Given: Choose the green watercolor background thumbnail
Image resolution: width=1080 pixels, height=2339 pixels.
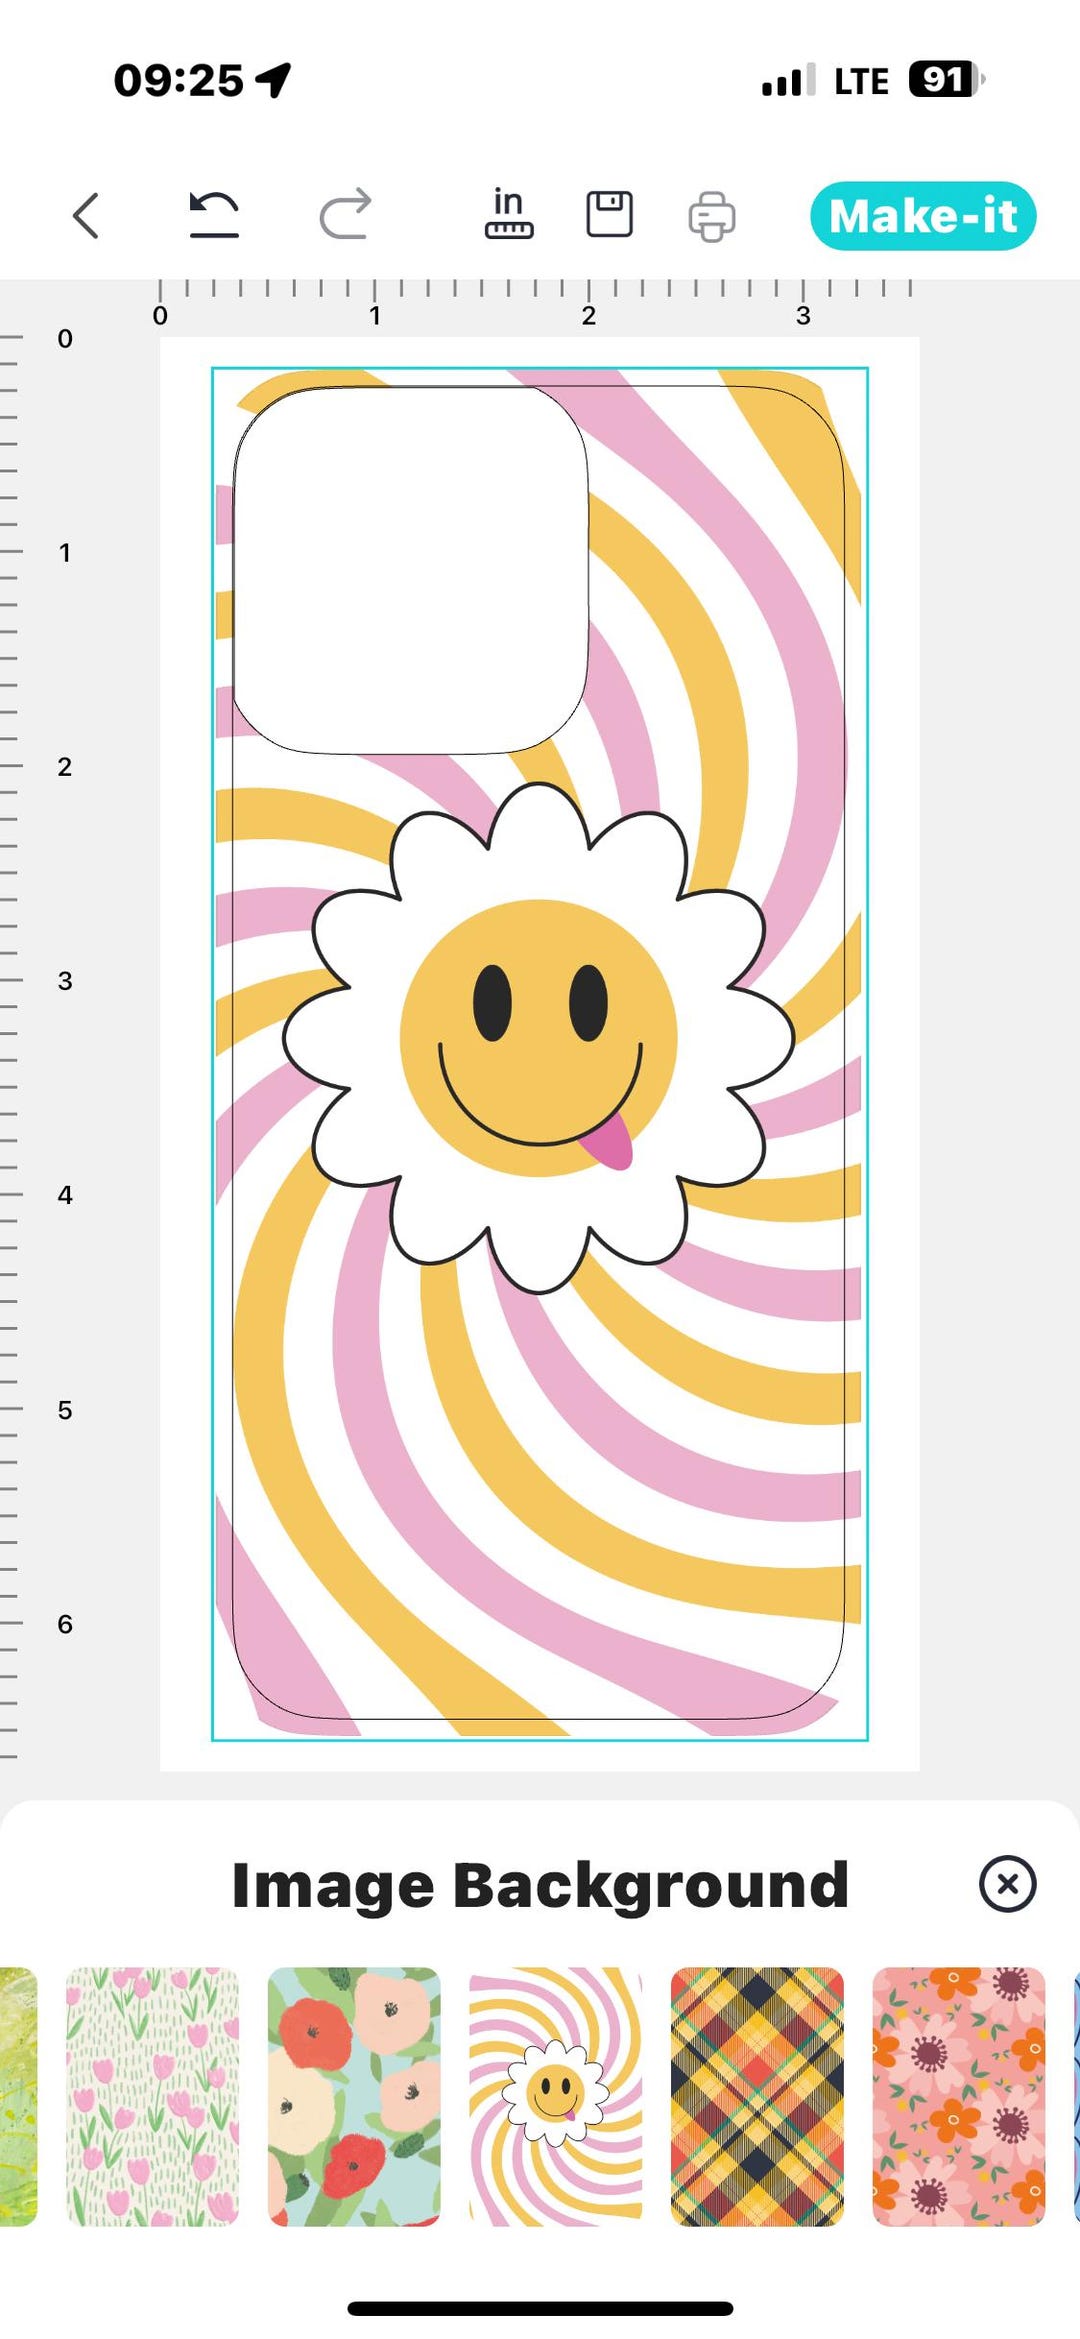Looking at the screenshot, I should click(18, 2096).
